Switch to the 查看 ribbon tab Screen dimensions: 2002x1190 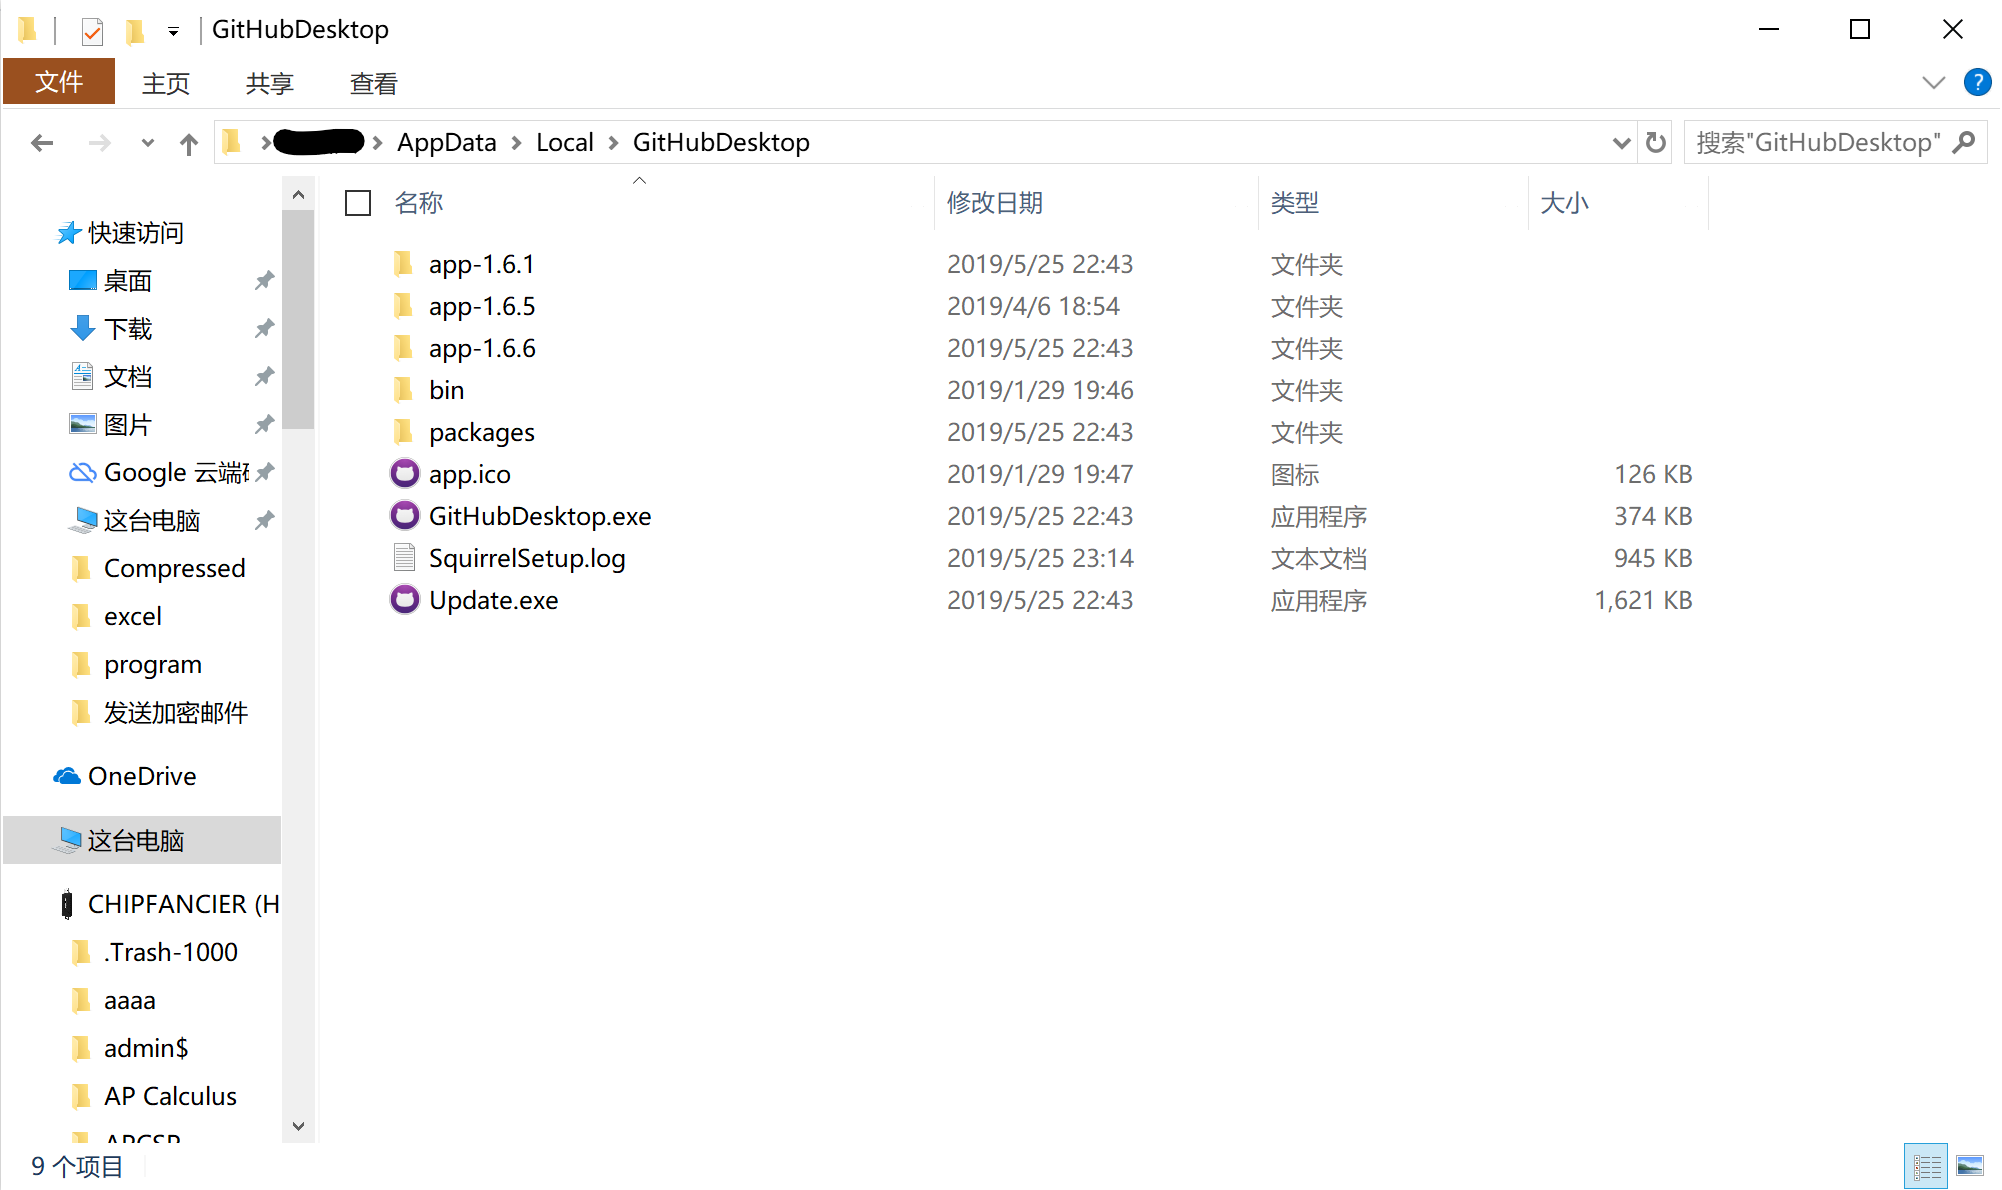pyautogui.click(x=371, y=82)
